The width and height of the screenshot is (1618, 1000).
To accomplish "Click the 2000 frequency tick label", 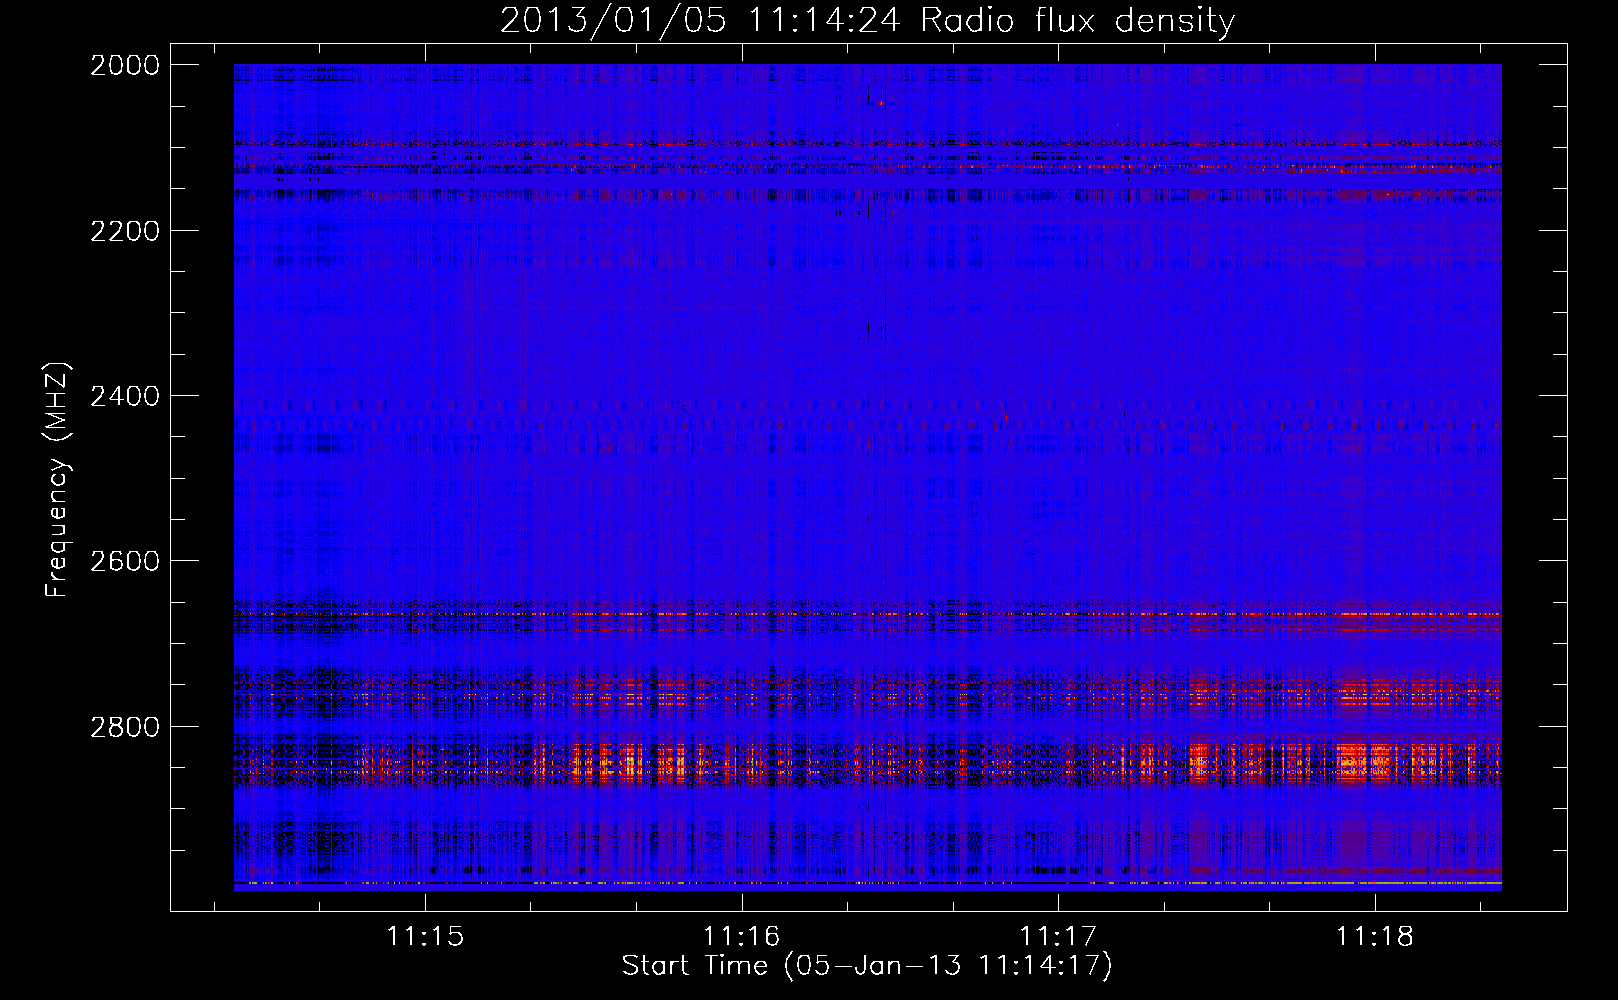I will point(125,65).
